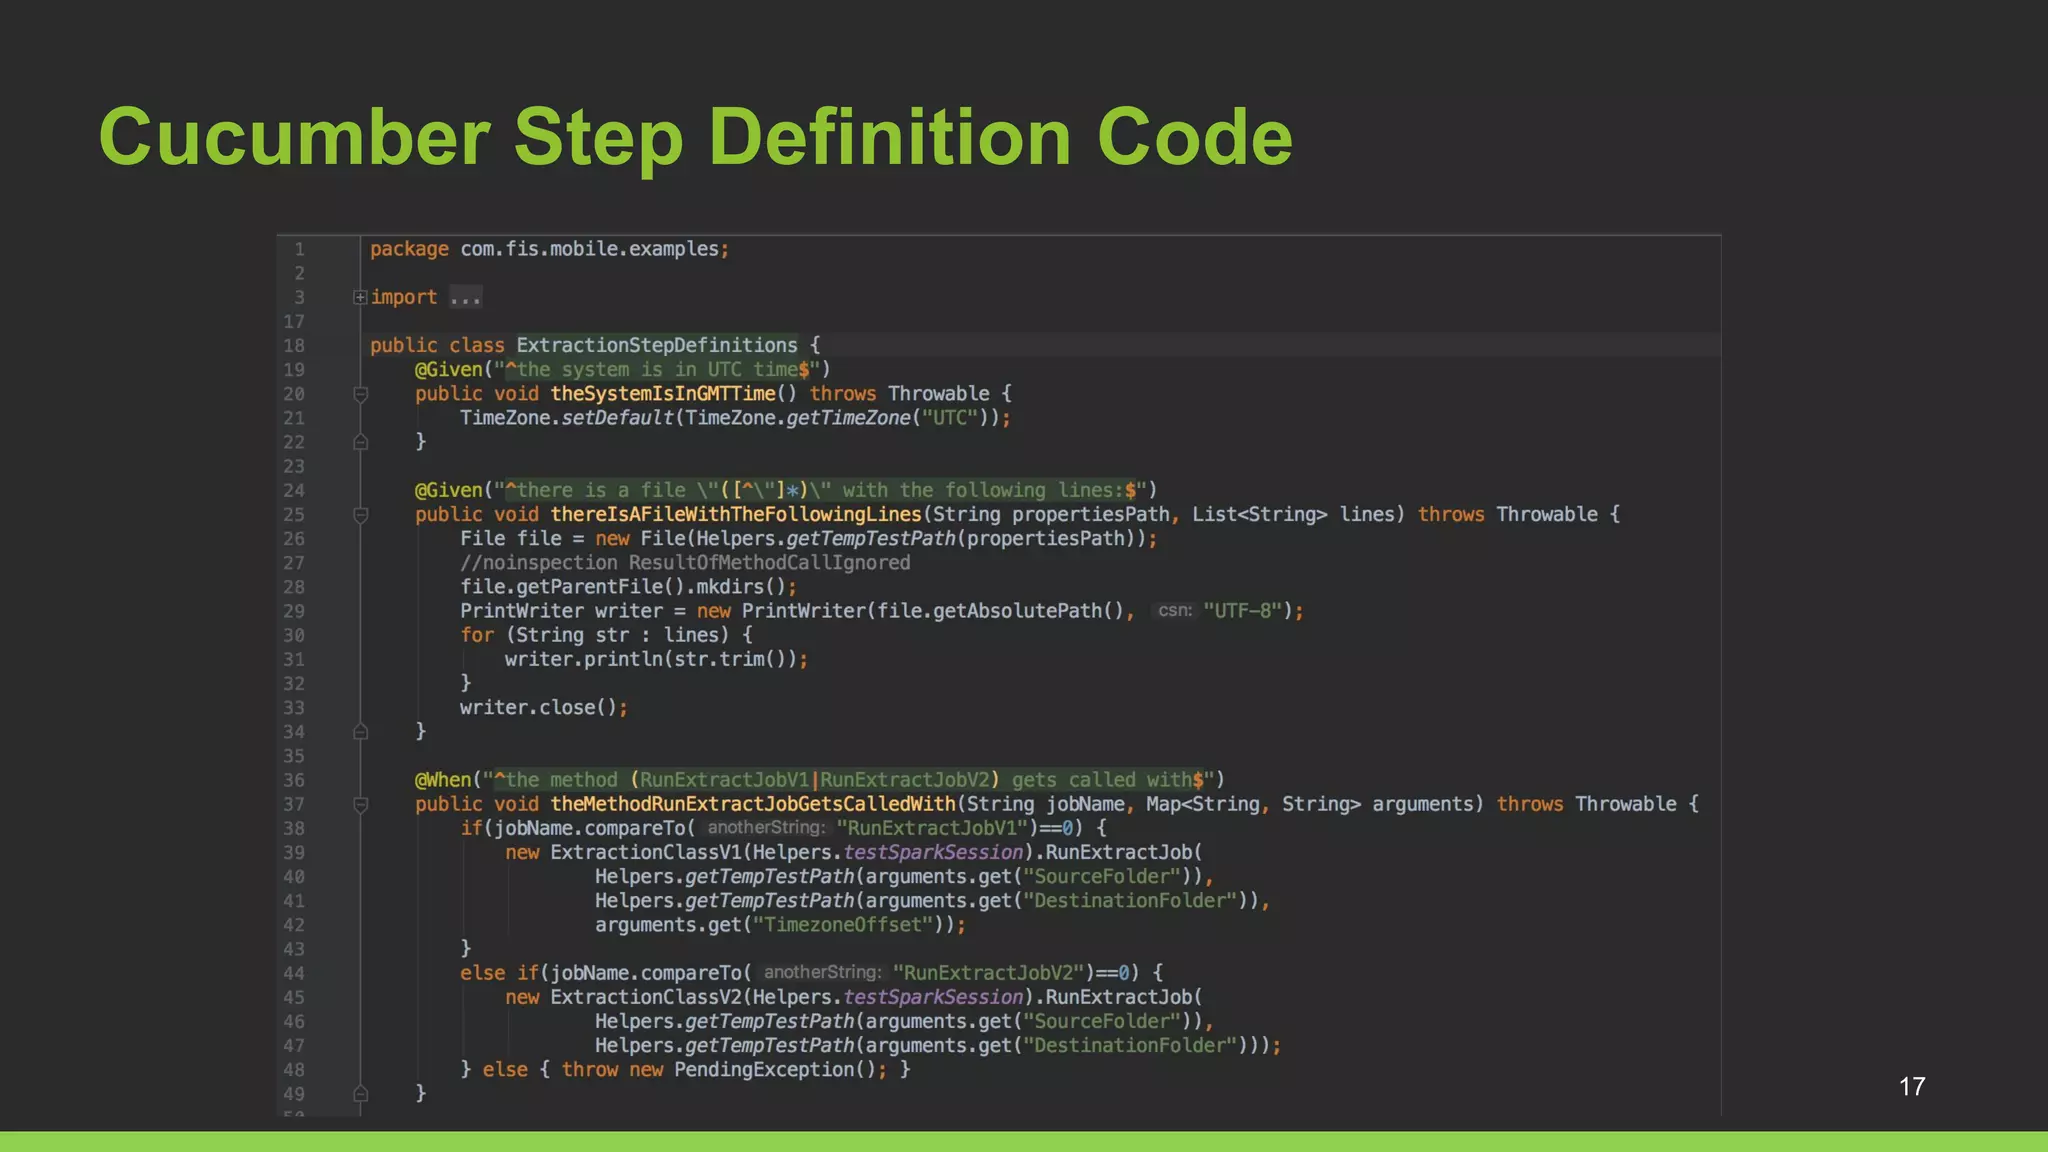
Task: Click method name theSystemIsInGMTTime
Action: pyautogui.click(x=663, y=394)
